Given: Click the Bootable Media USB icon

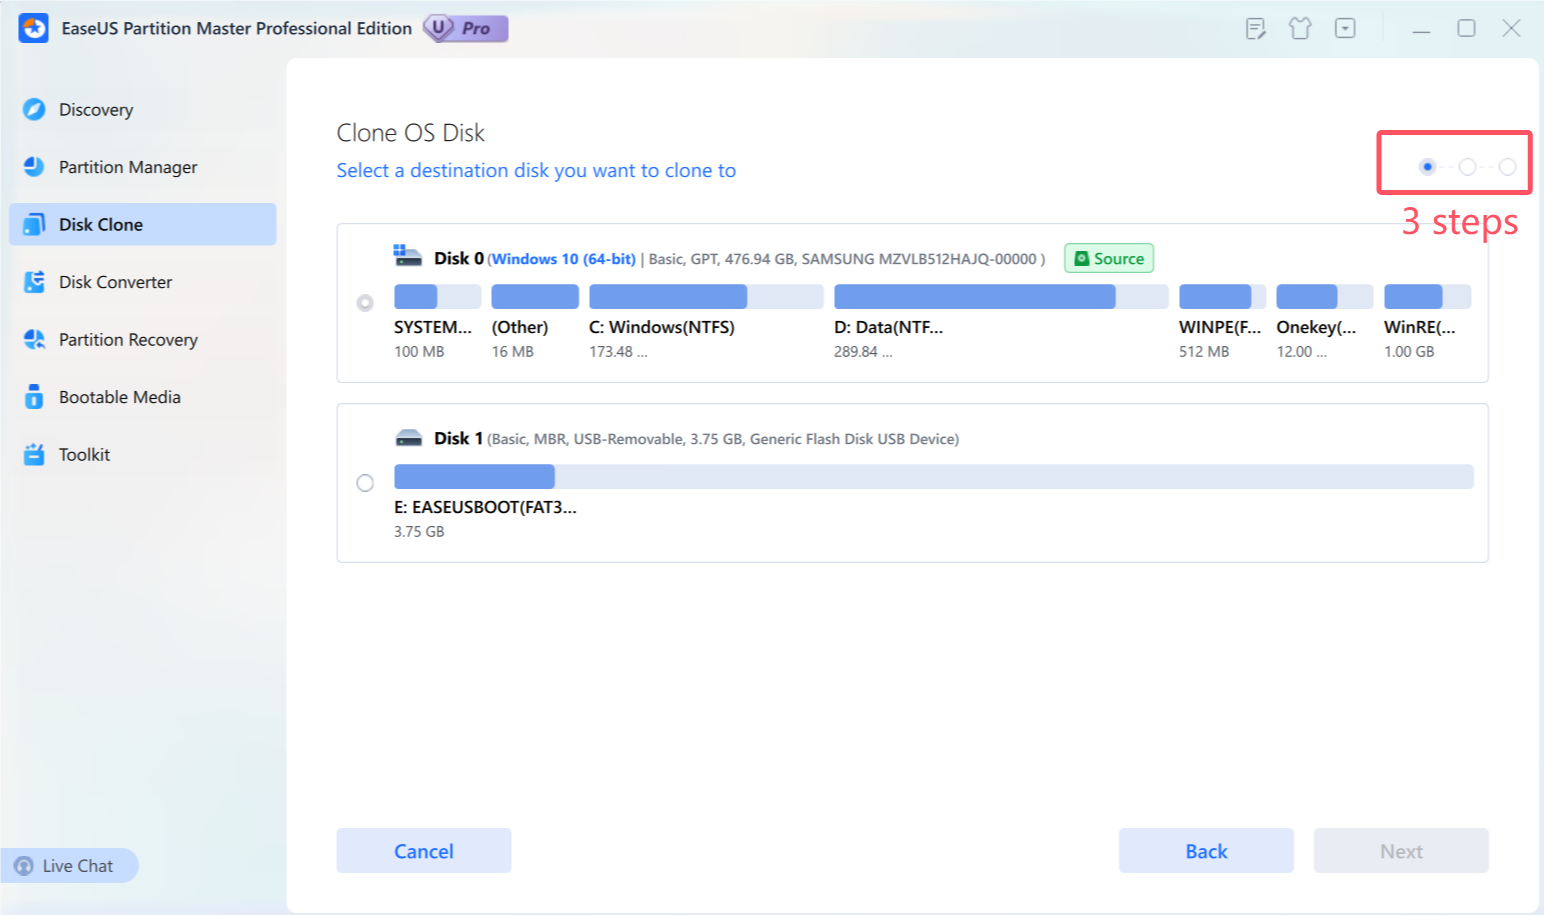Looking at the screenshot, I should click(34, 397).
